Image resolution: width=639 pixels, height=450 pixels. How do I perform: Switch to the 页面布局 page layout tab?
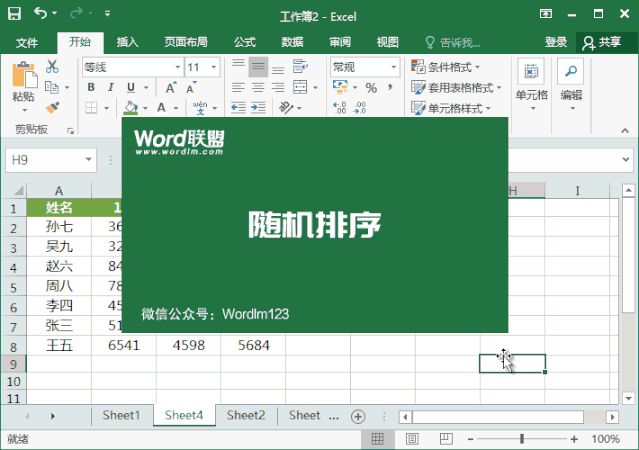[186, 42]
